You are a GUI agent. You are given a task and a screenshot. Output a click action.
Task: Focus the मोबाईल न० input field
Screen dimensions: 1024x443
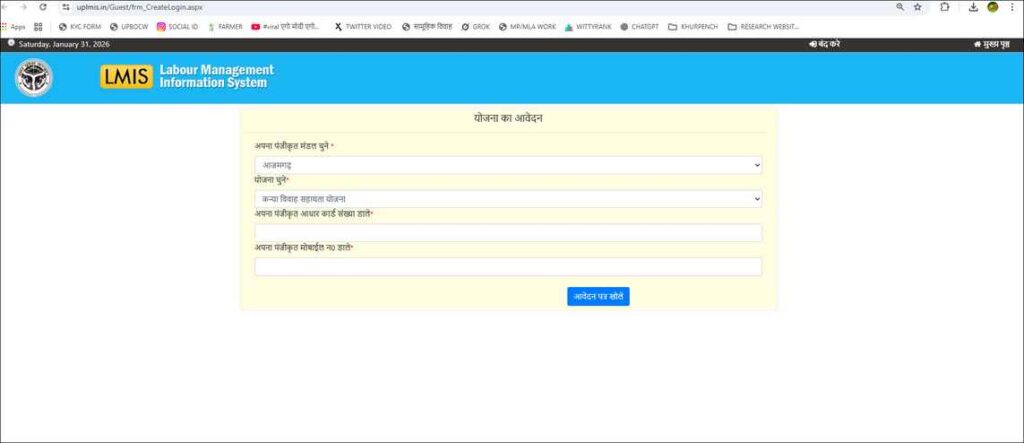coord(508,267)
